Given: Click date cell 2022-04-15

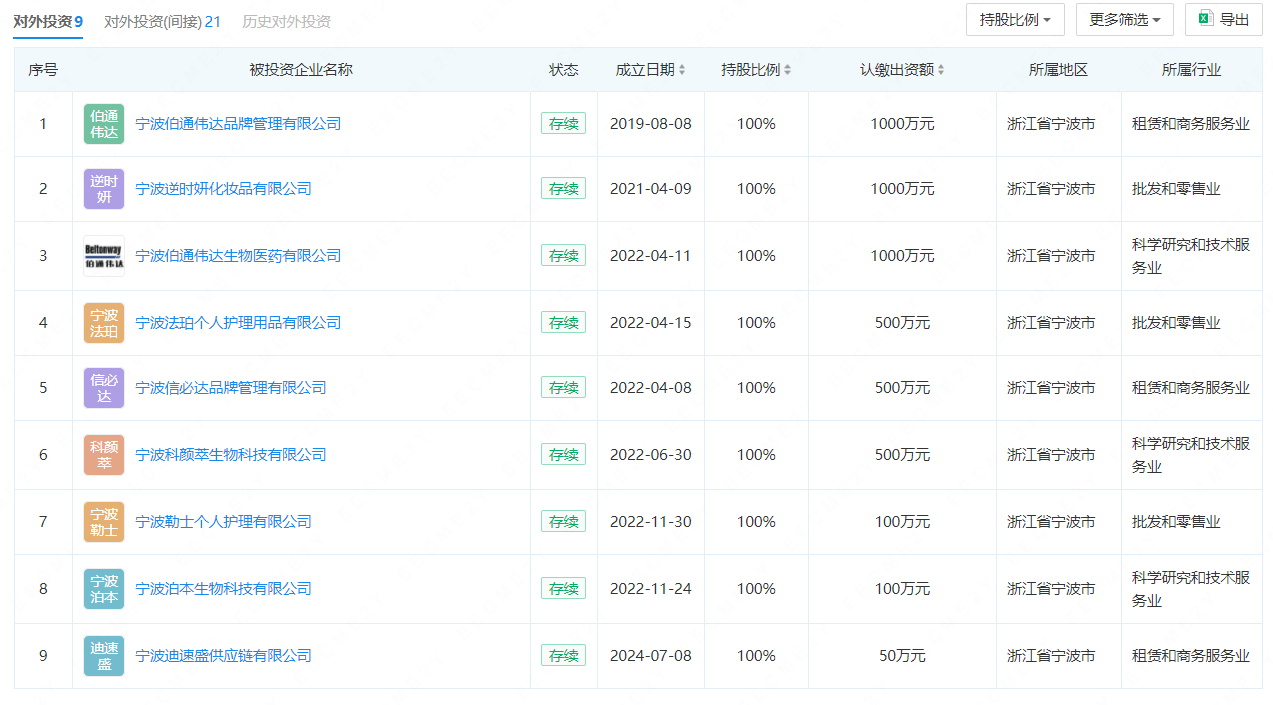Looking at the screenshot, I should pos(651,323).
